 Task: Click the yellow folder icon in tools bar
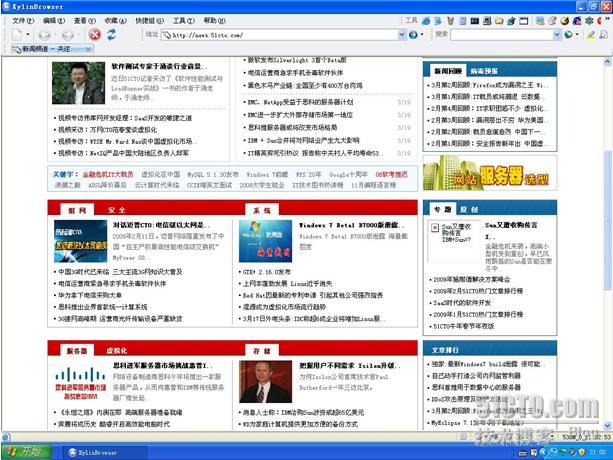pyautogui.click(x=499, y=21)
